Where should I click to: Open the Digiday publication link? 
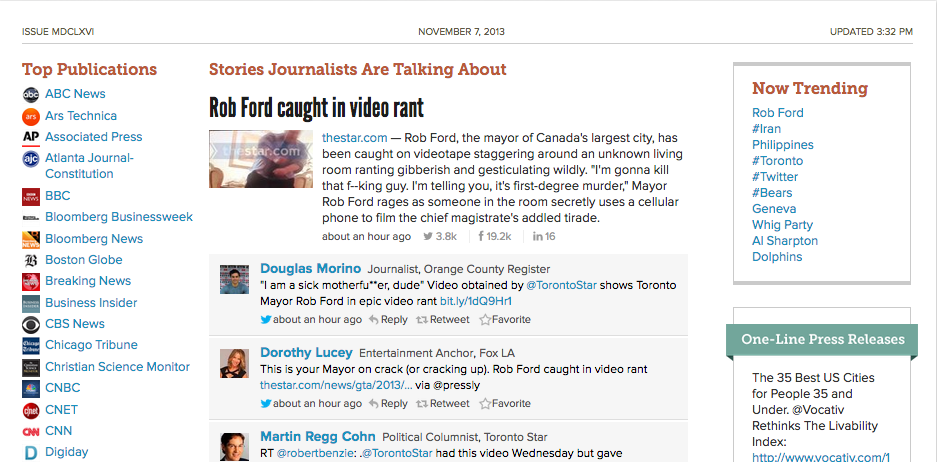click(67, 452)
